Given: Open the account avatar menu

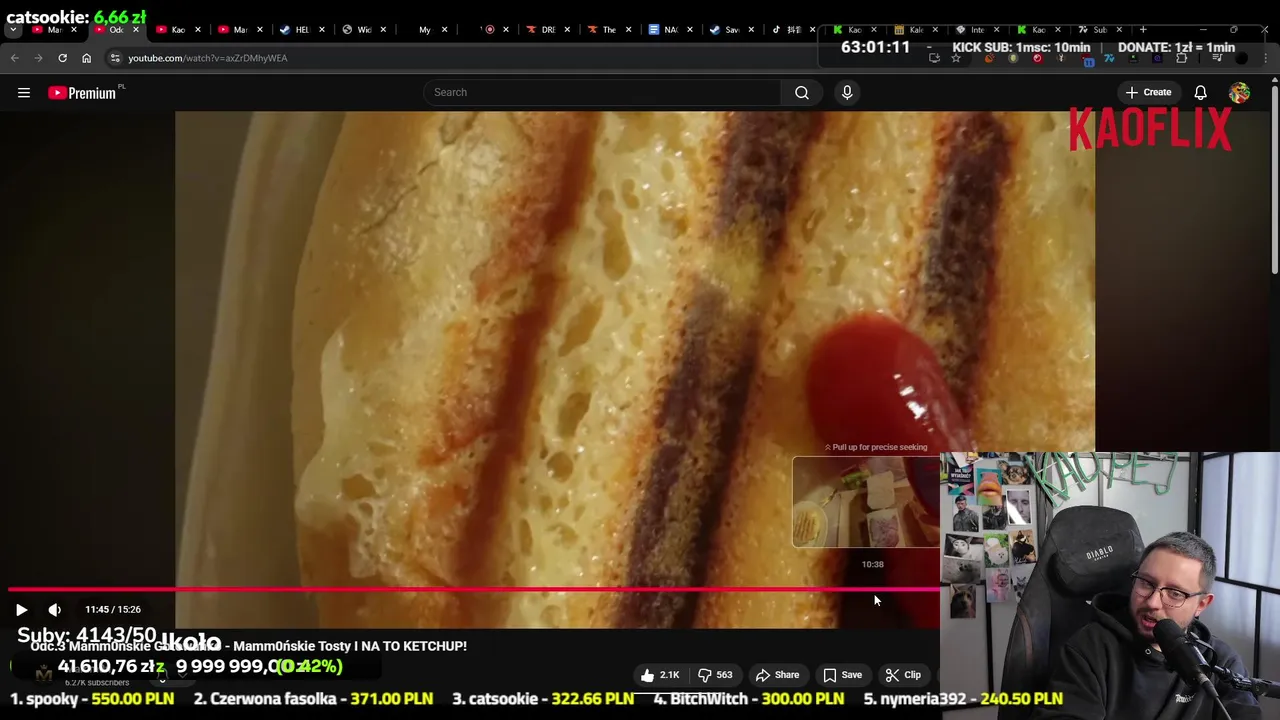Looking at the screenshot, I should tap(1239, 93).
